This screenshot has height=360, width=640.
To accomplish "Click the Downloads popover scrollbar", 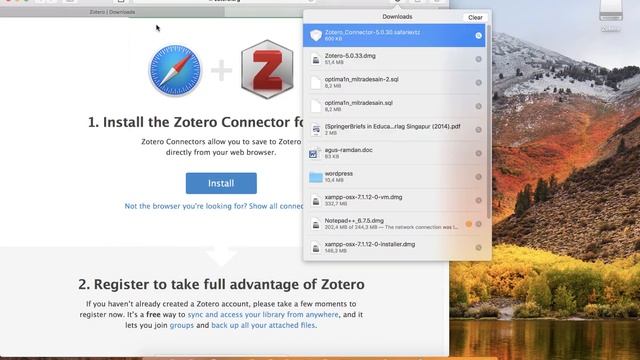I will [489, 122].
